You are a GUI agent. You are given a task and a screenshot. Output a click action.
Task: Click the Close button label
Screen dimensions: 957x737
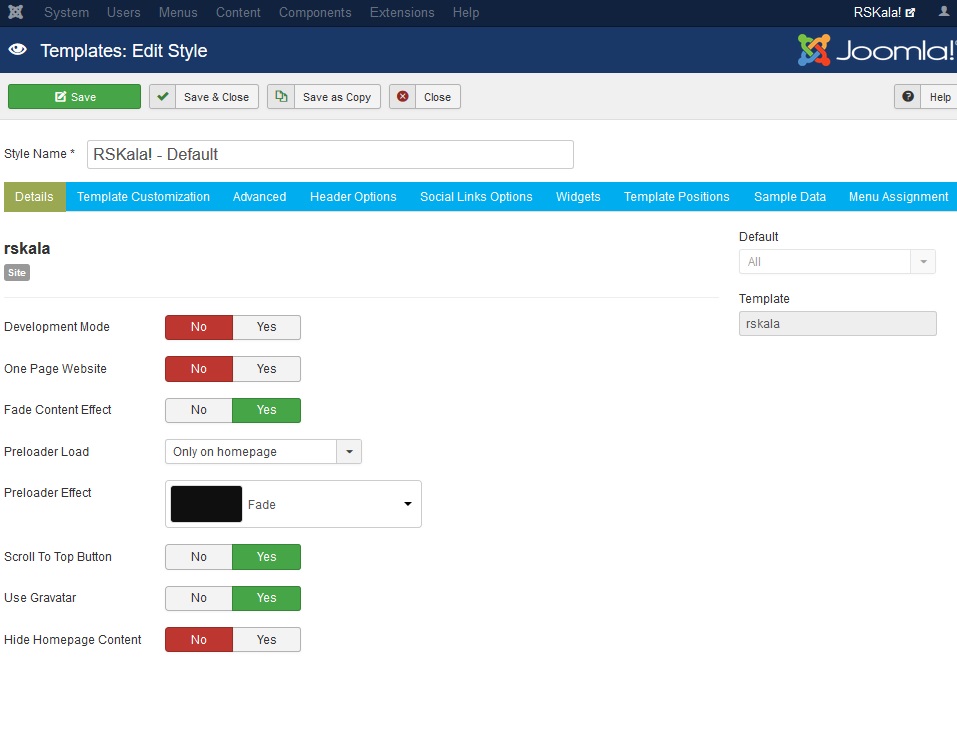click(438, 97)
